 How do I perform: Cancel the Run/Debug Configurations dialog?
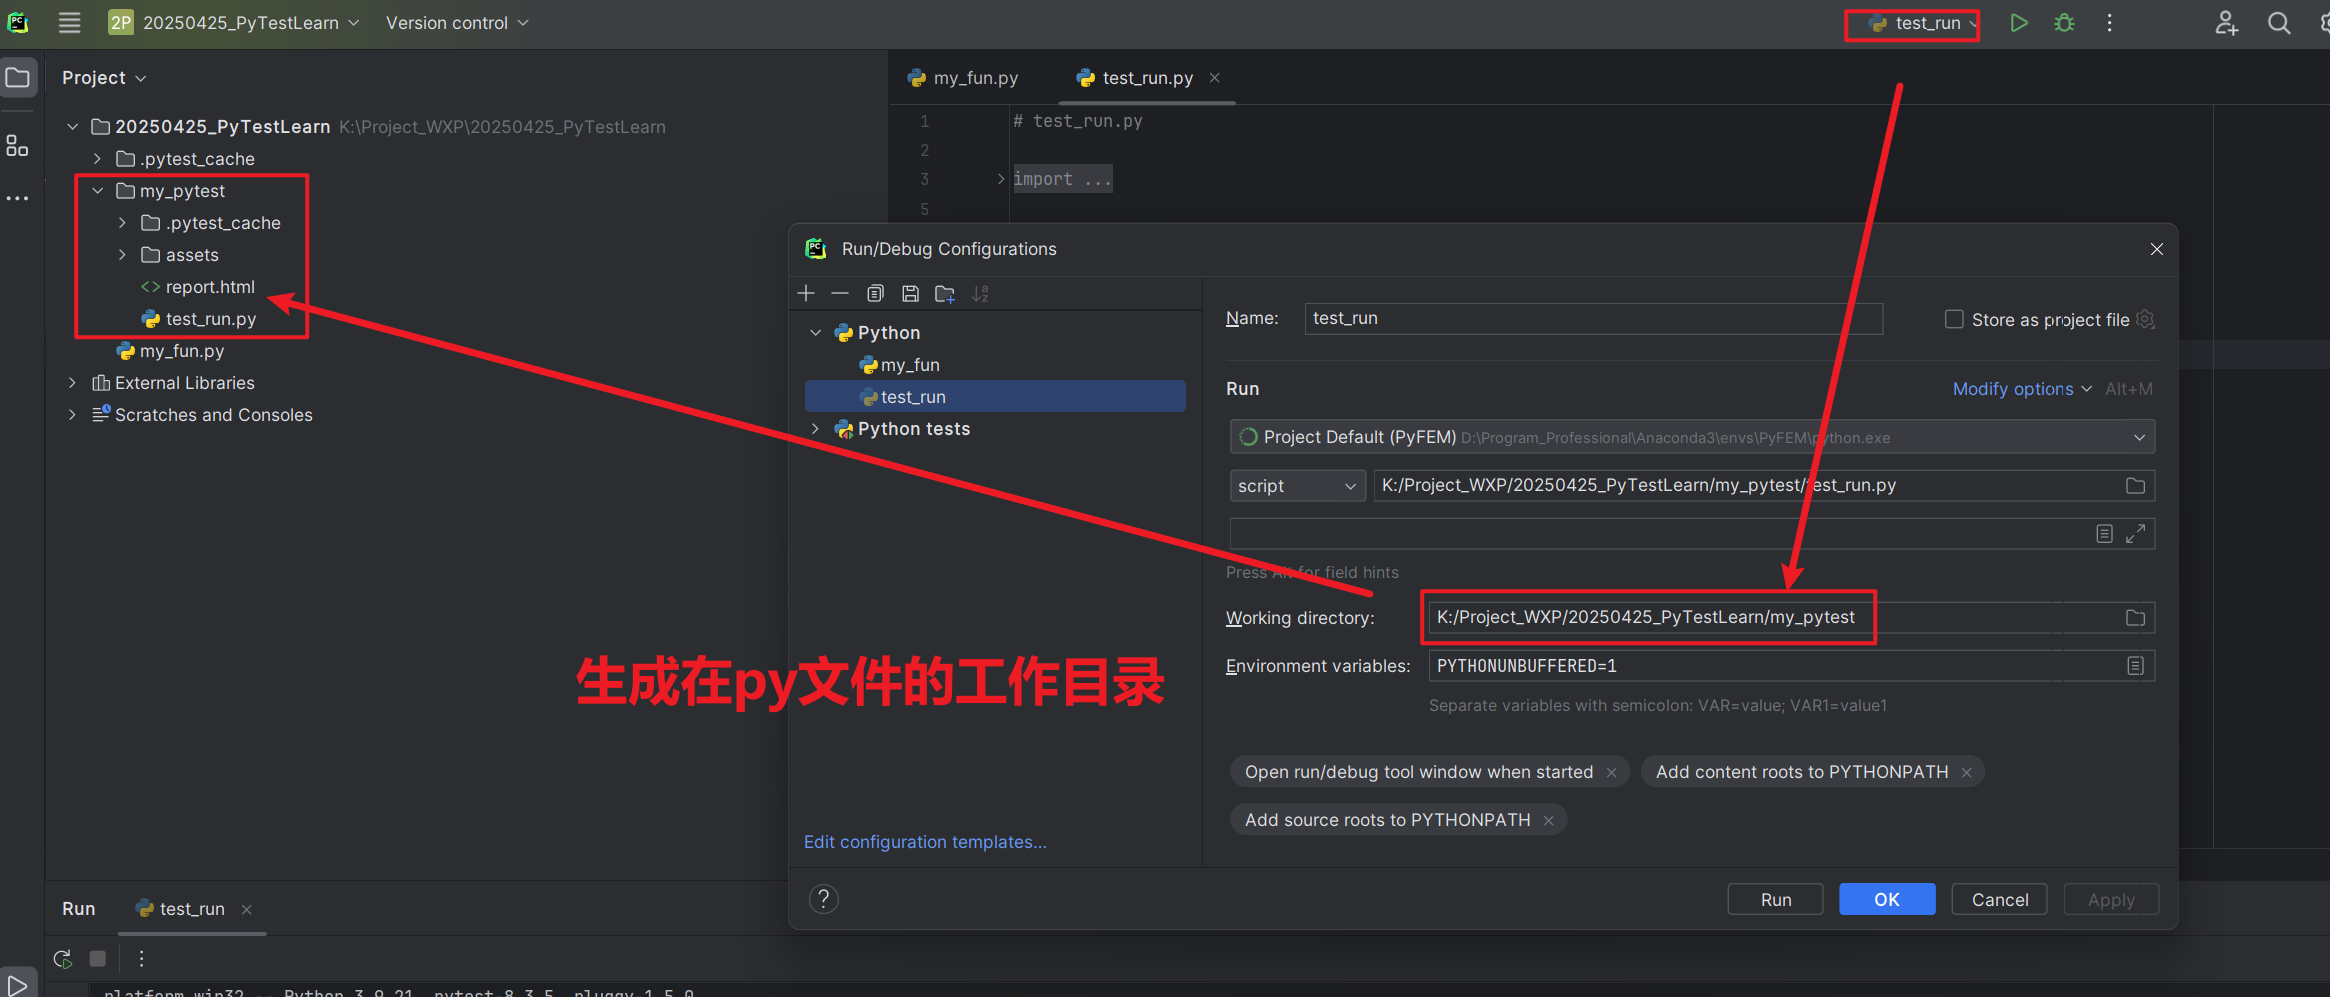2000,900
